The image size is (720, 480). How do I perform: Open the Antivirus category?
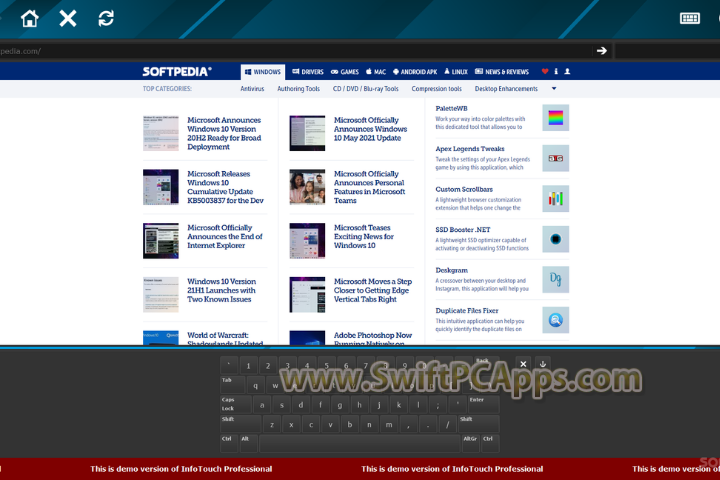point(252,89)
